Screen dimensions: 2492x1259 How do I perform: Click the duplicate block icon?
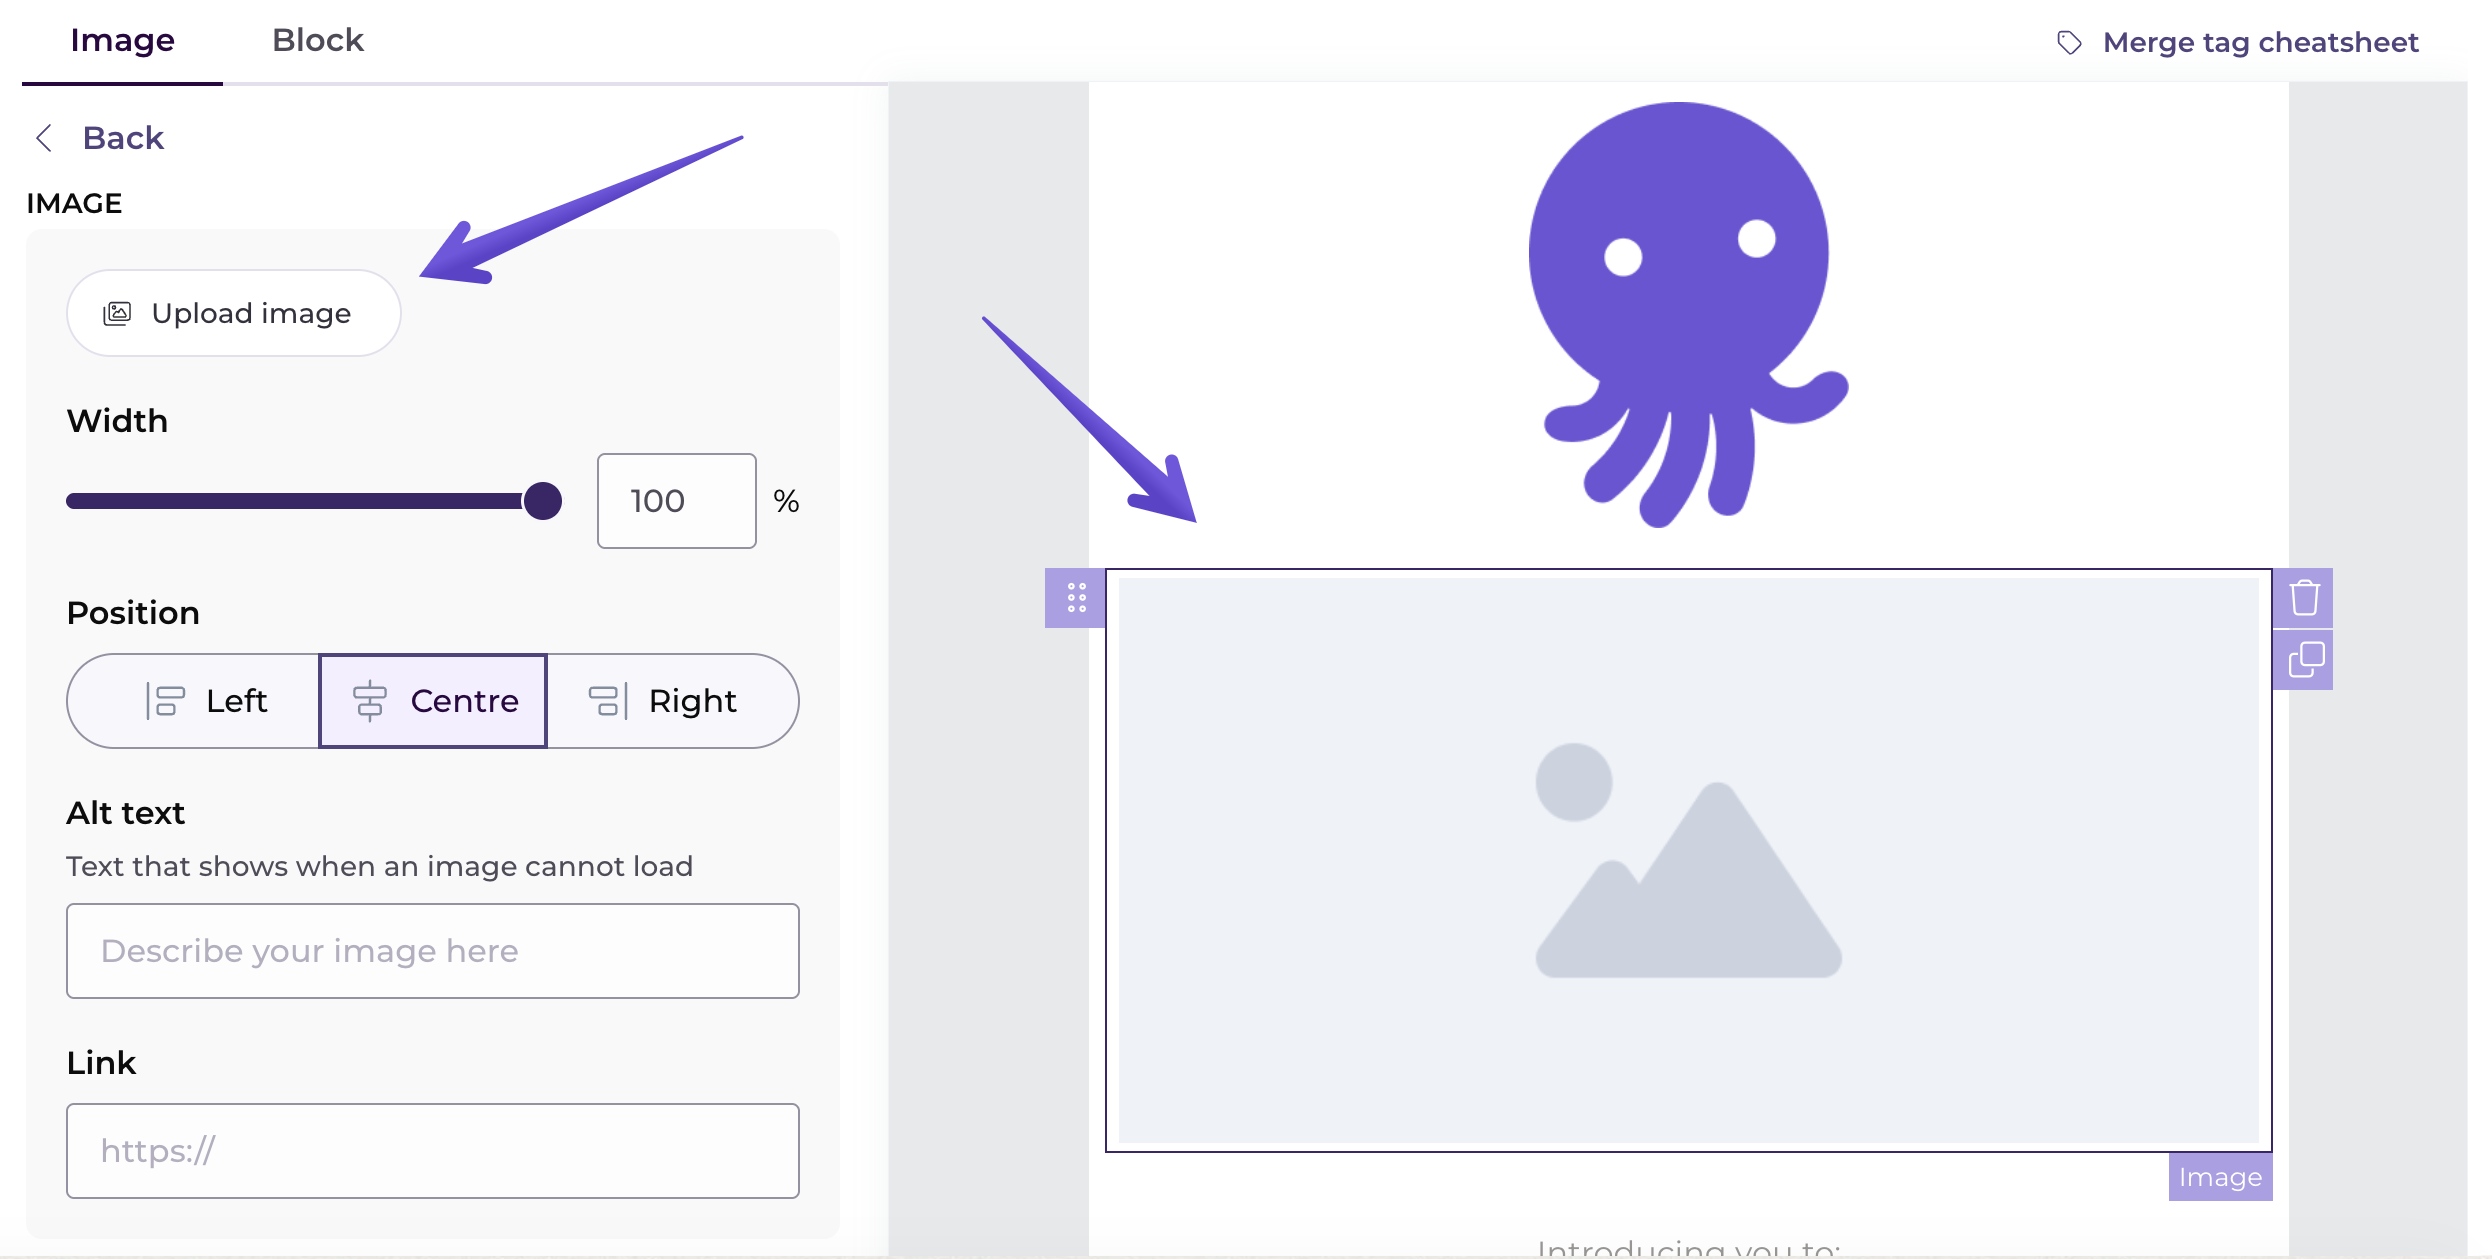(2303, 660)
